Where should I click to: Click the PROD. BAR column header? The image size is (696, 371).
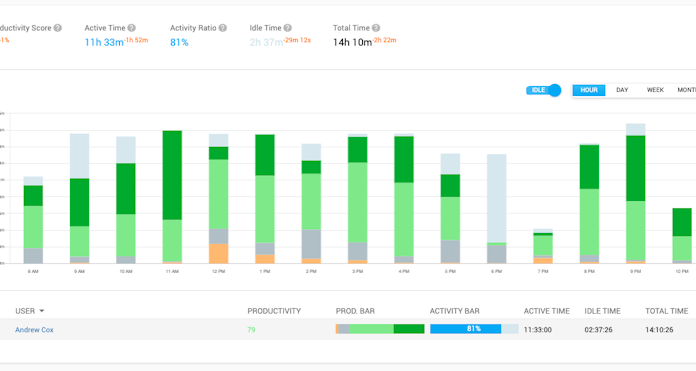pos(355,311)
